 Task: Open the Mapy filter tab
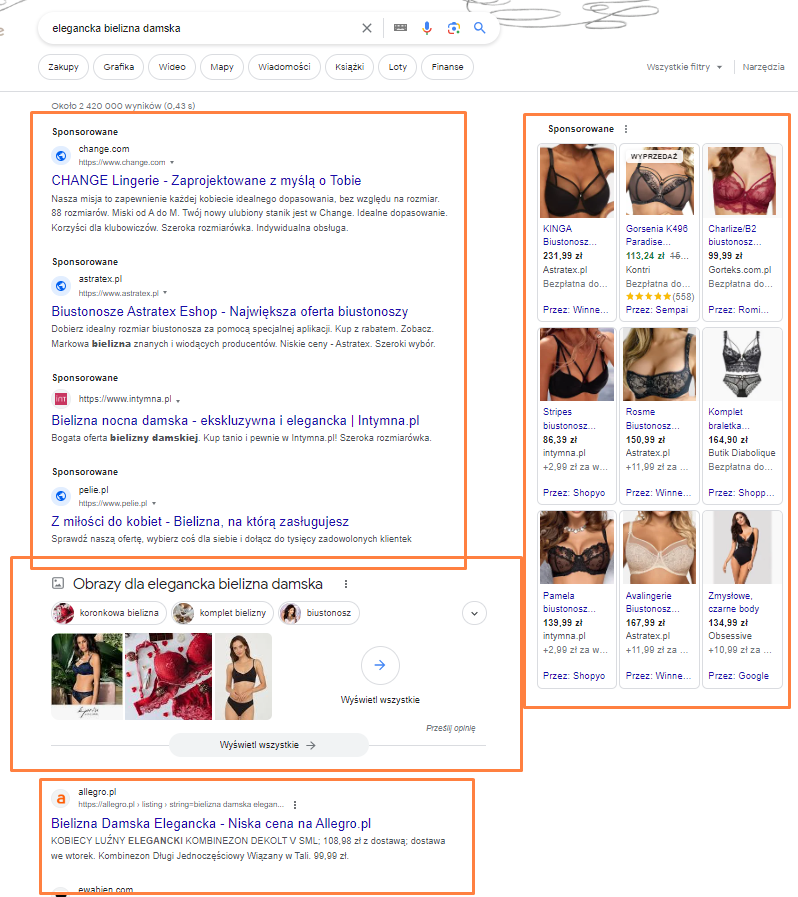click(x=222, y=67)
